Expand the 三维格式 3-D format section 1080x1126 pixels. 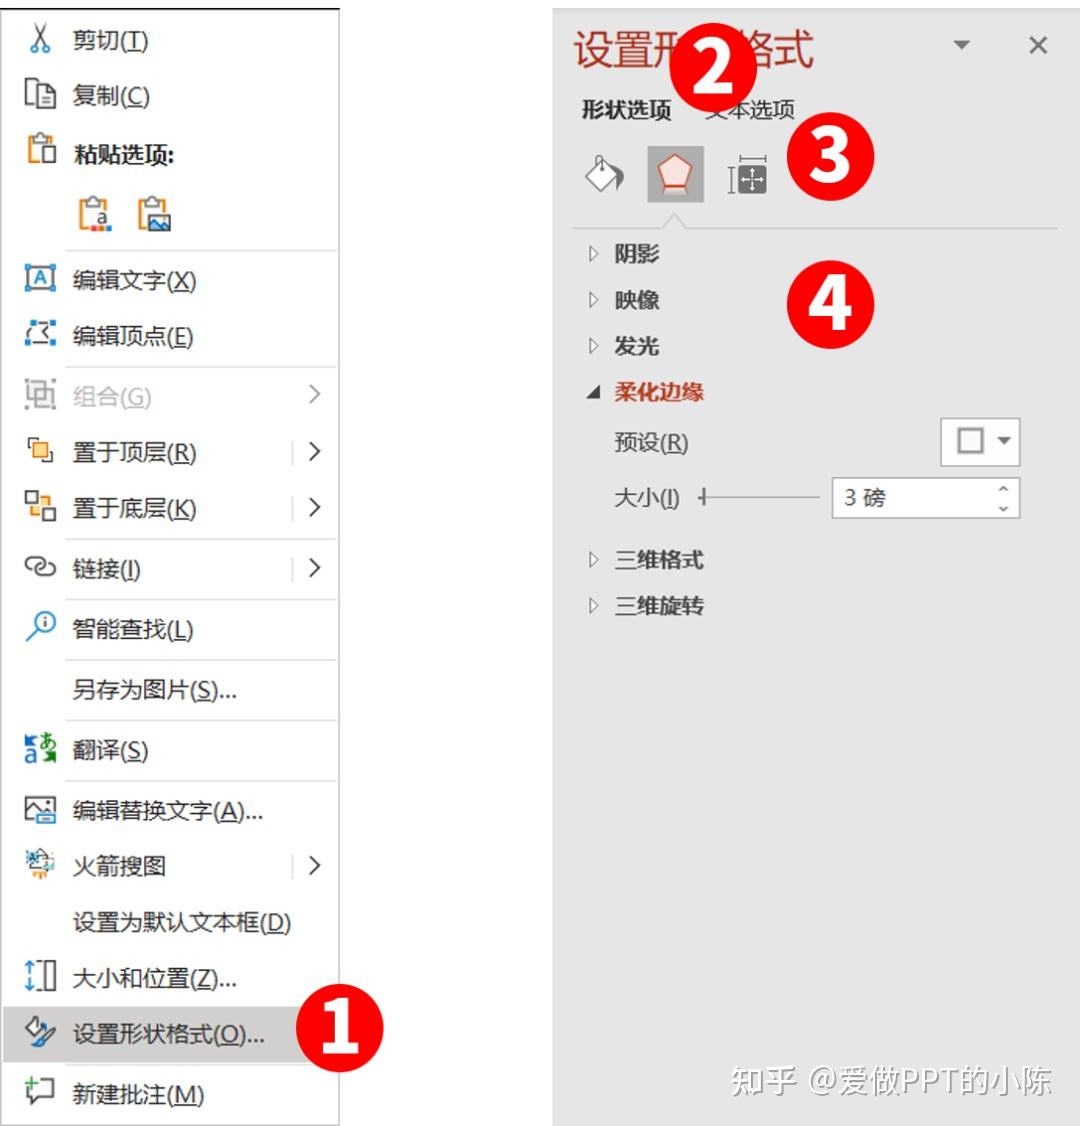click(x=646, y=559)
